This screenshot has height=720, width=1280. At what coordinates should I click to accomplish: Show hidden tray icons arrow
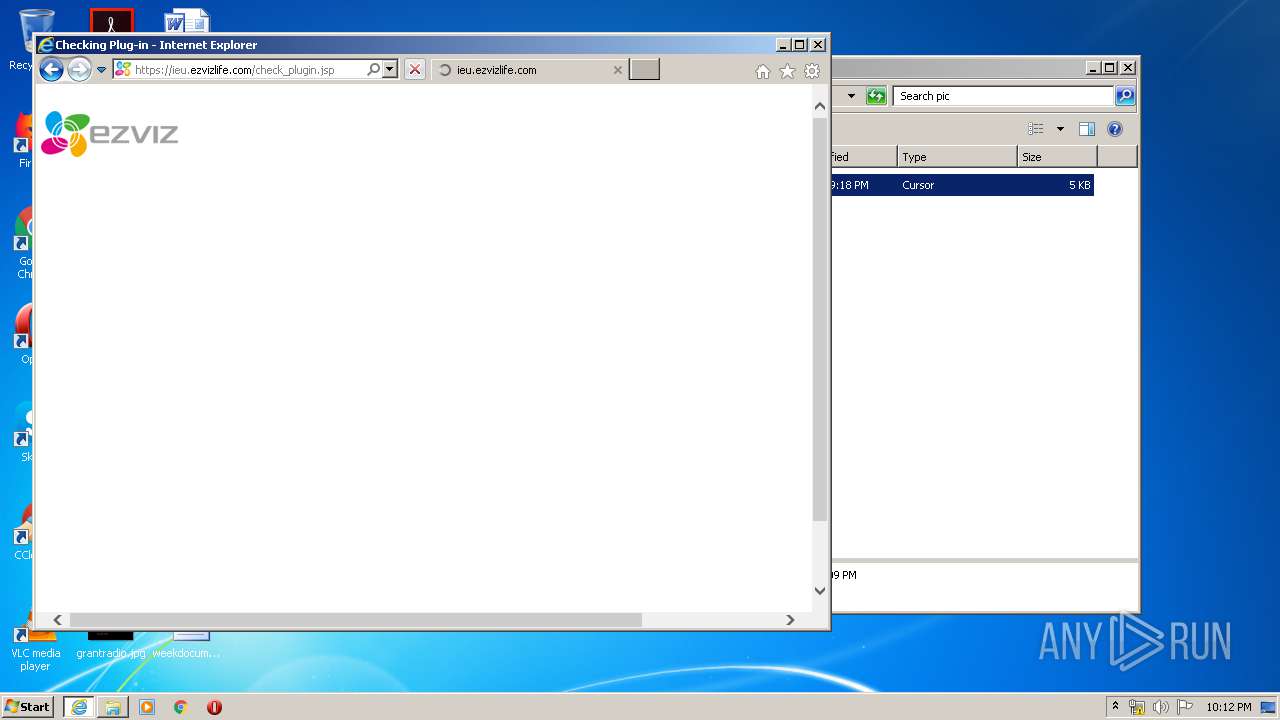pos(1115,706)
